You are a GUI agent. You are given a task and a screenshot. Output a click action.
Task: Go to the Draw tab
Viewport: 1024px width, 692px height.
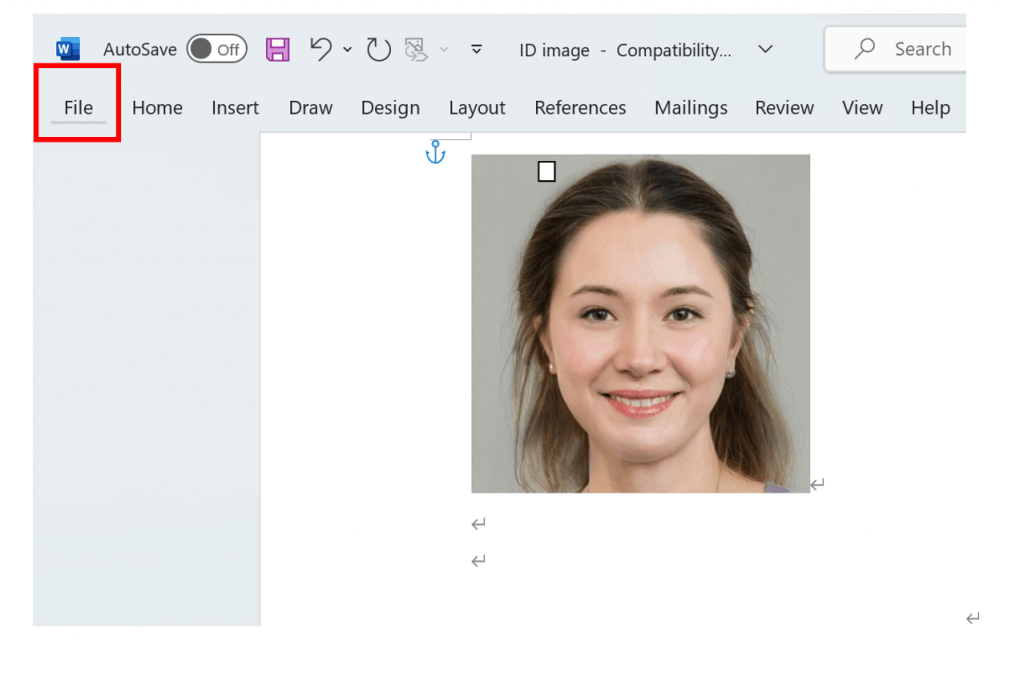(x=311, y=108)
